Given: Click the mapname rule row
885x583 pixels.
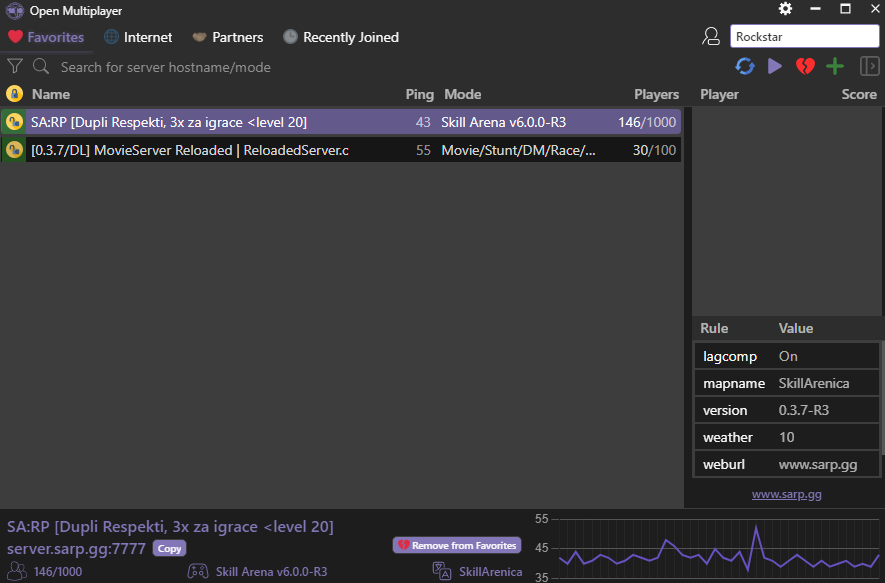Looking at the screenshot, I should (x=787, y=383).
